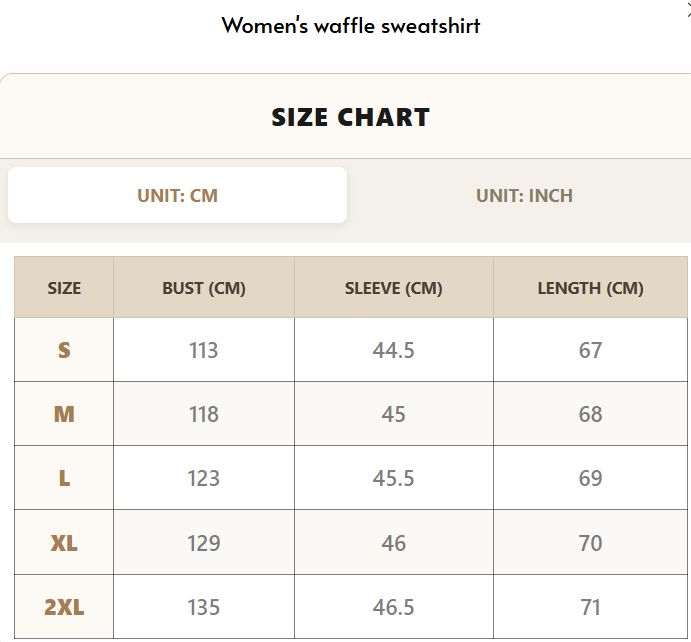The width and height of the screenshot is (691, 642).
Task: Click the BUST (CM) column header
Action: (x=204, y=288)
